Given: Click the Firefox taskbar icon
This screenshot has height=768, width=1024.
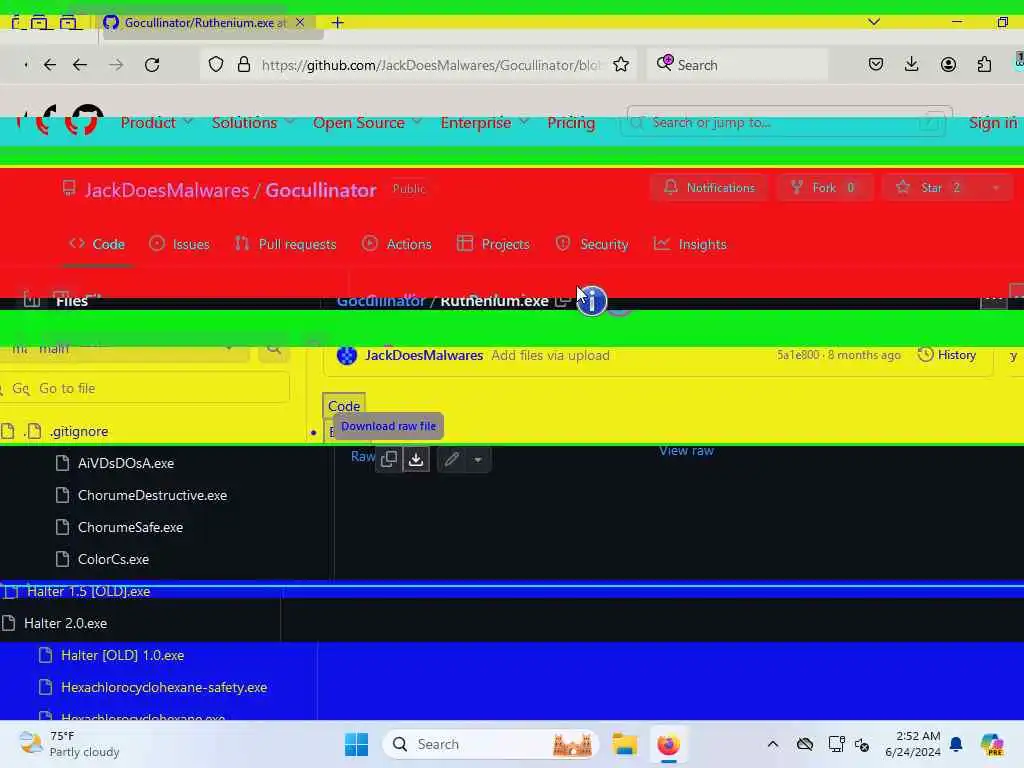Looking at the screenshot, I should [x=668, y=744].
